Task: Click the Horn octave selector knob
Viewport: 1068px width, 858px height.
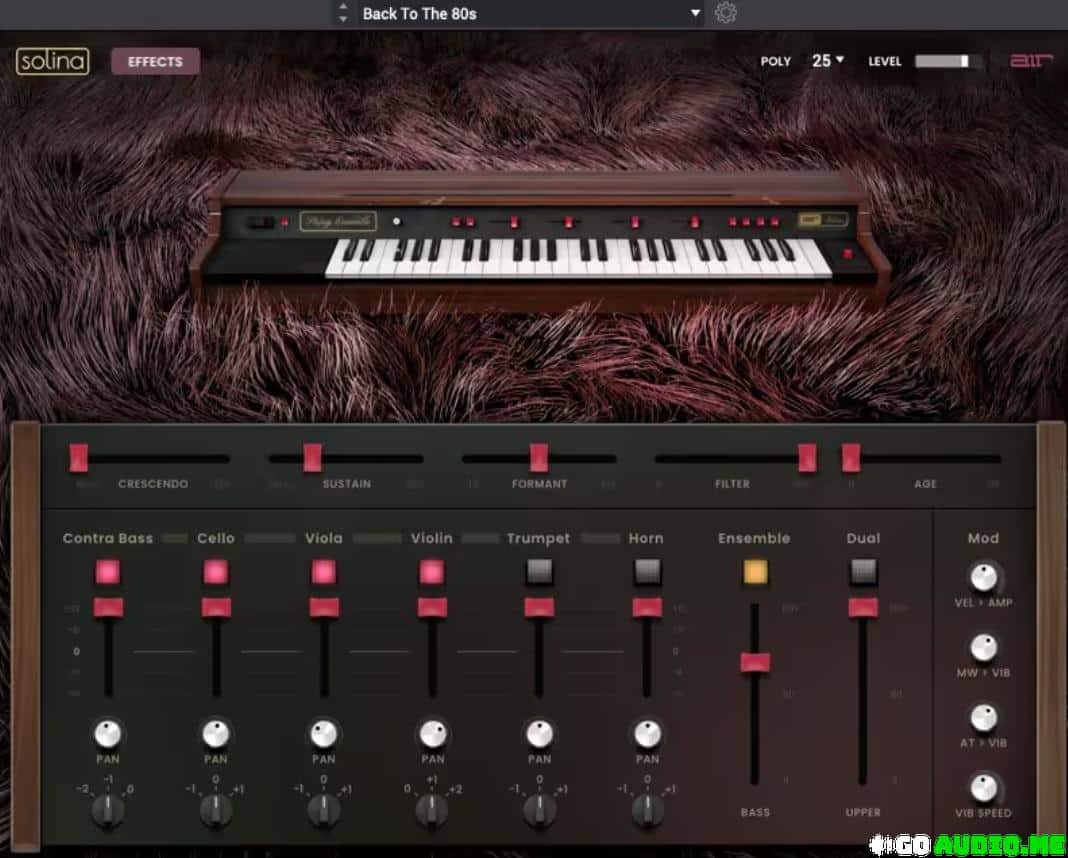Action: pos(647,810)
